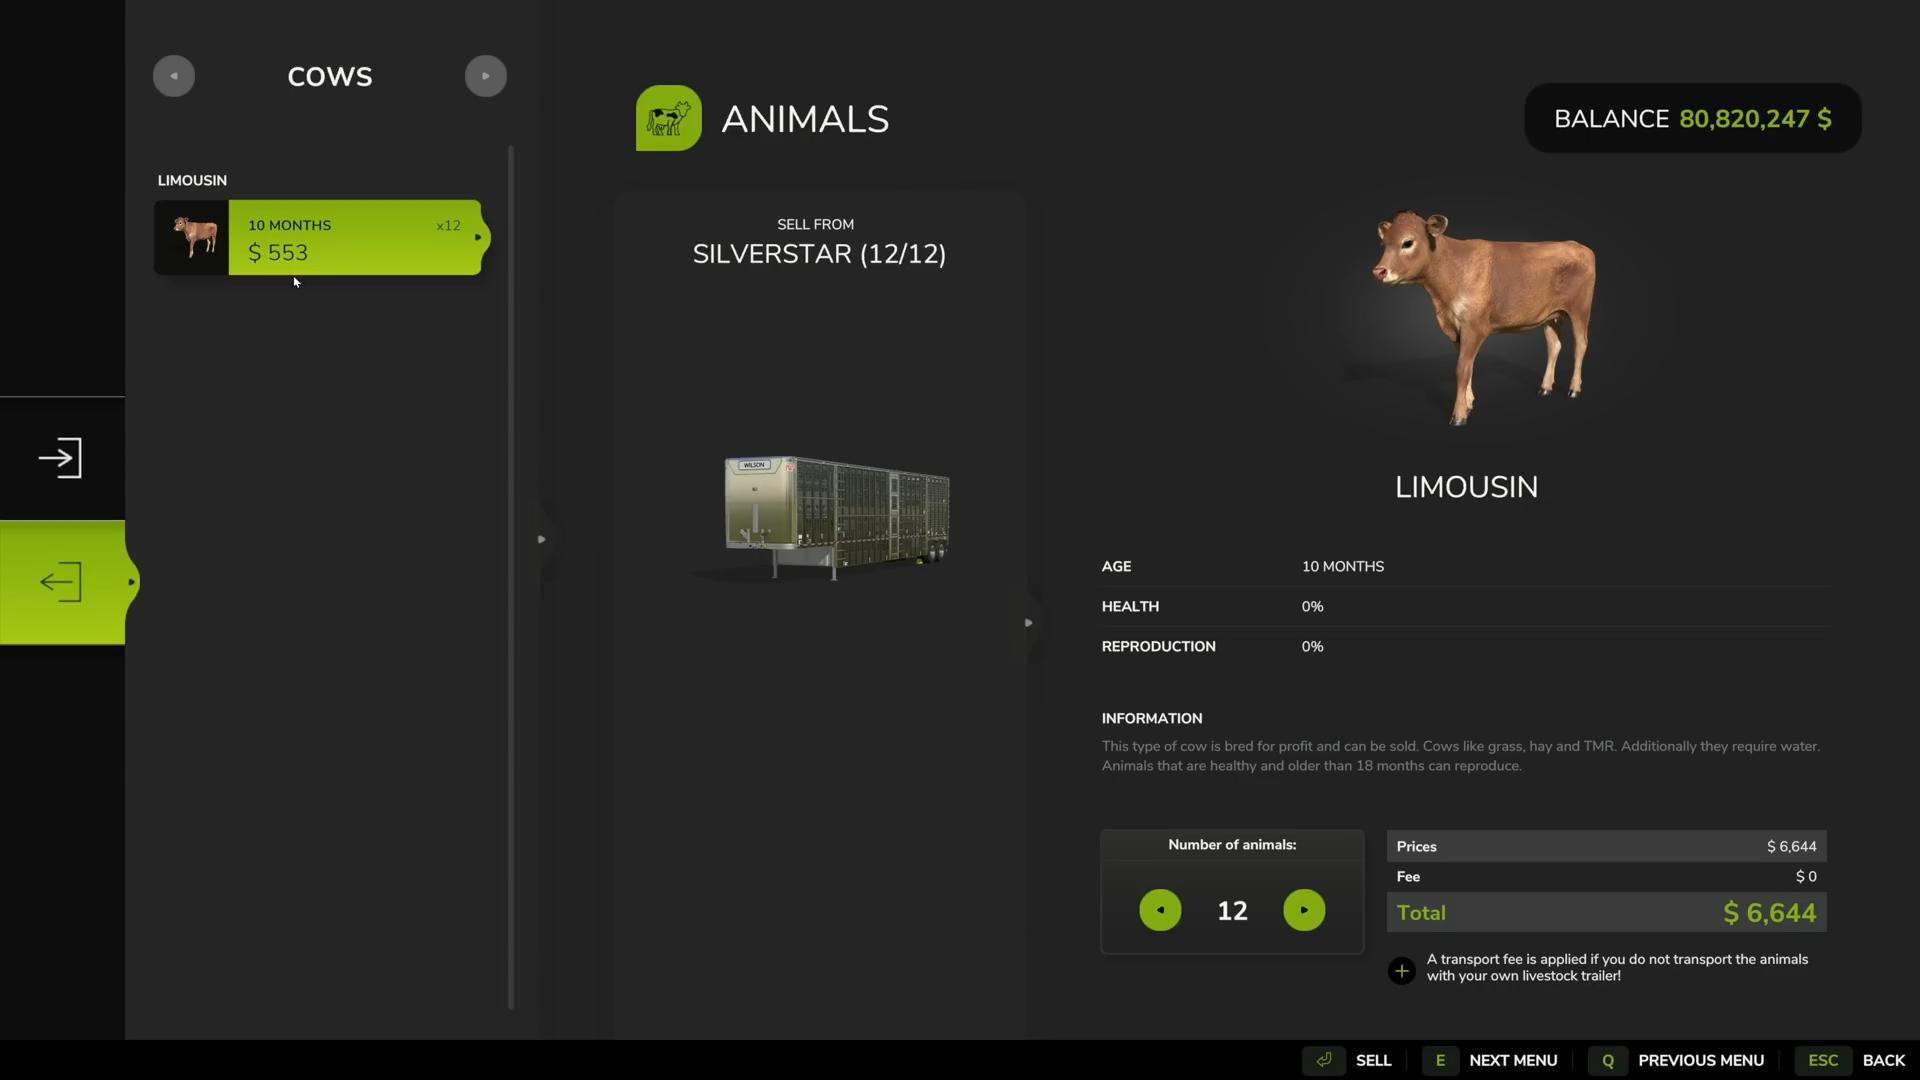Click the REPRODUCTION 0% row
1920x1080 pixels.
(x=1465, y=647)
